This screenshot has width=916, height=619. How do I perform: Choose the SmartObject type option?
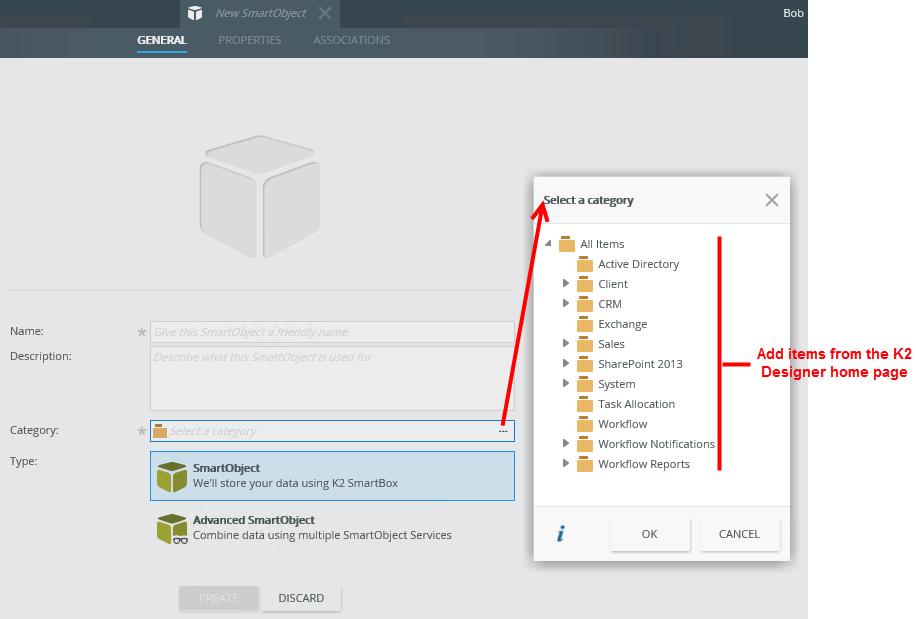332,475
